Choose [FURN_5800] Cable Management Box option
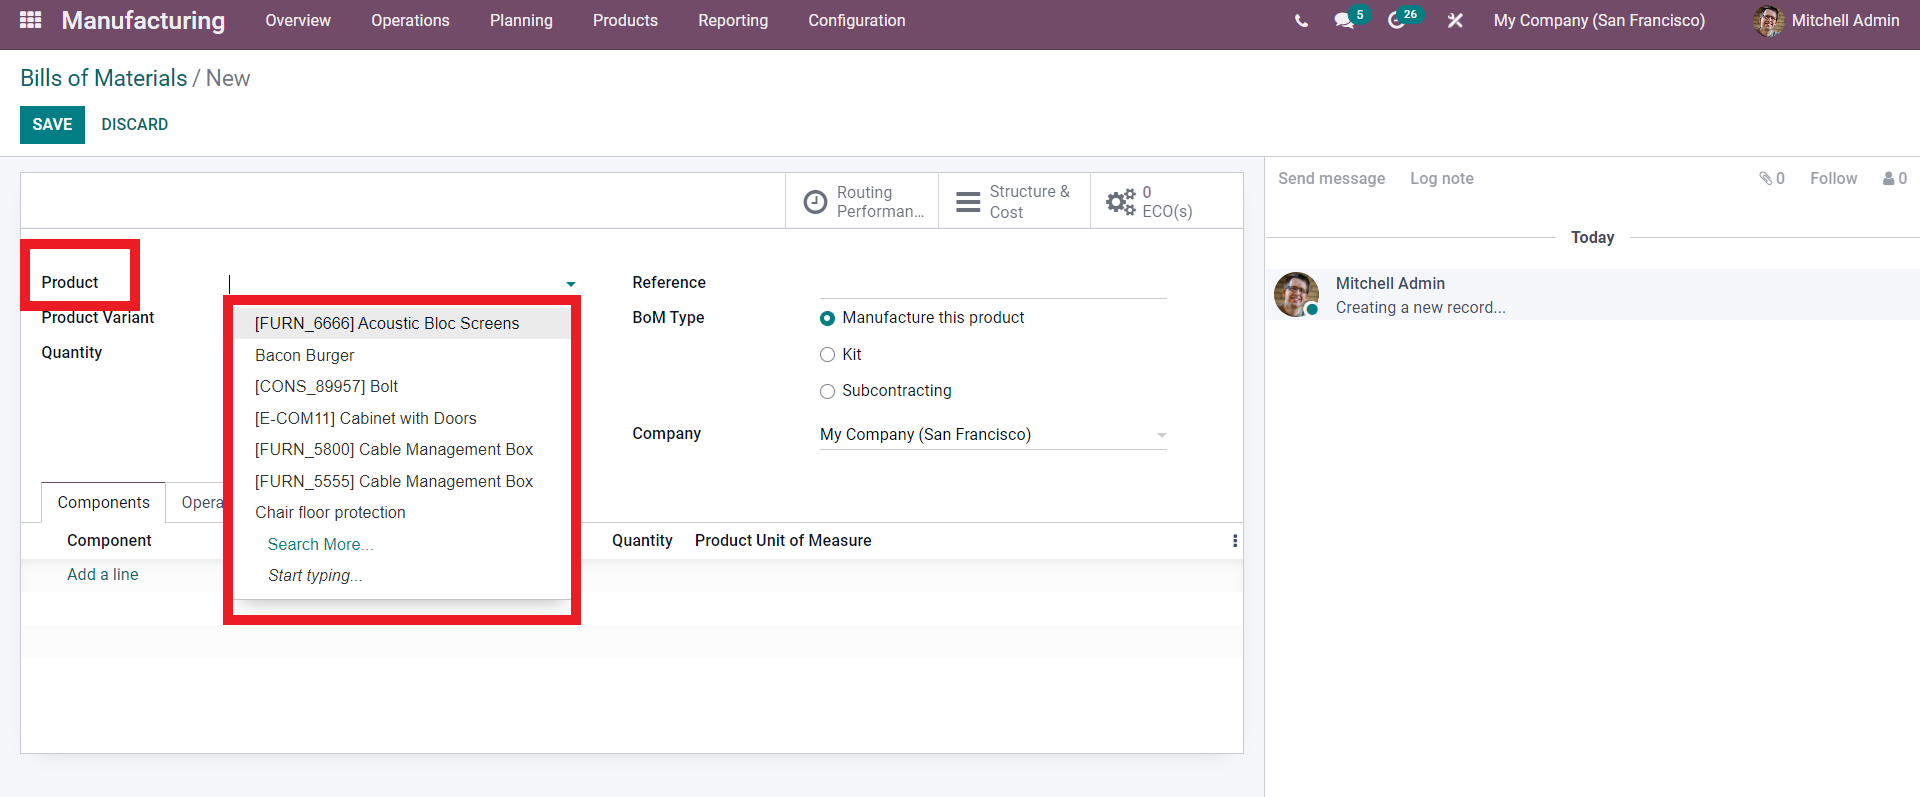This screenshot has height=797, width=1920. pyautogui.click(x=401, y=449)
